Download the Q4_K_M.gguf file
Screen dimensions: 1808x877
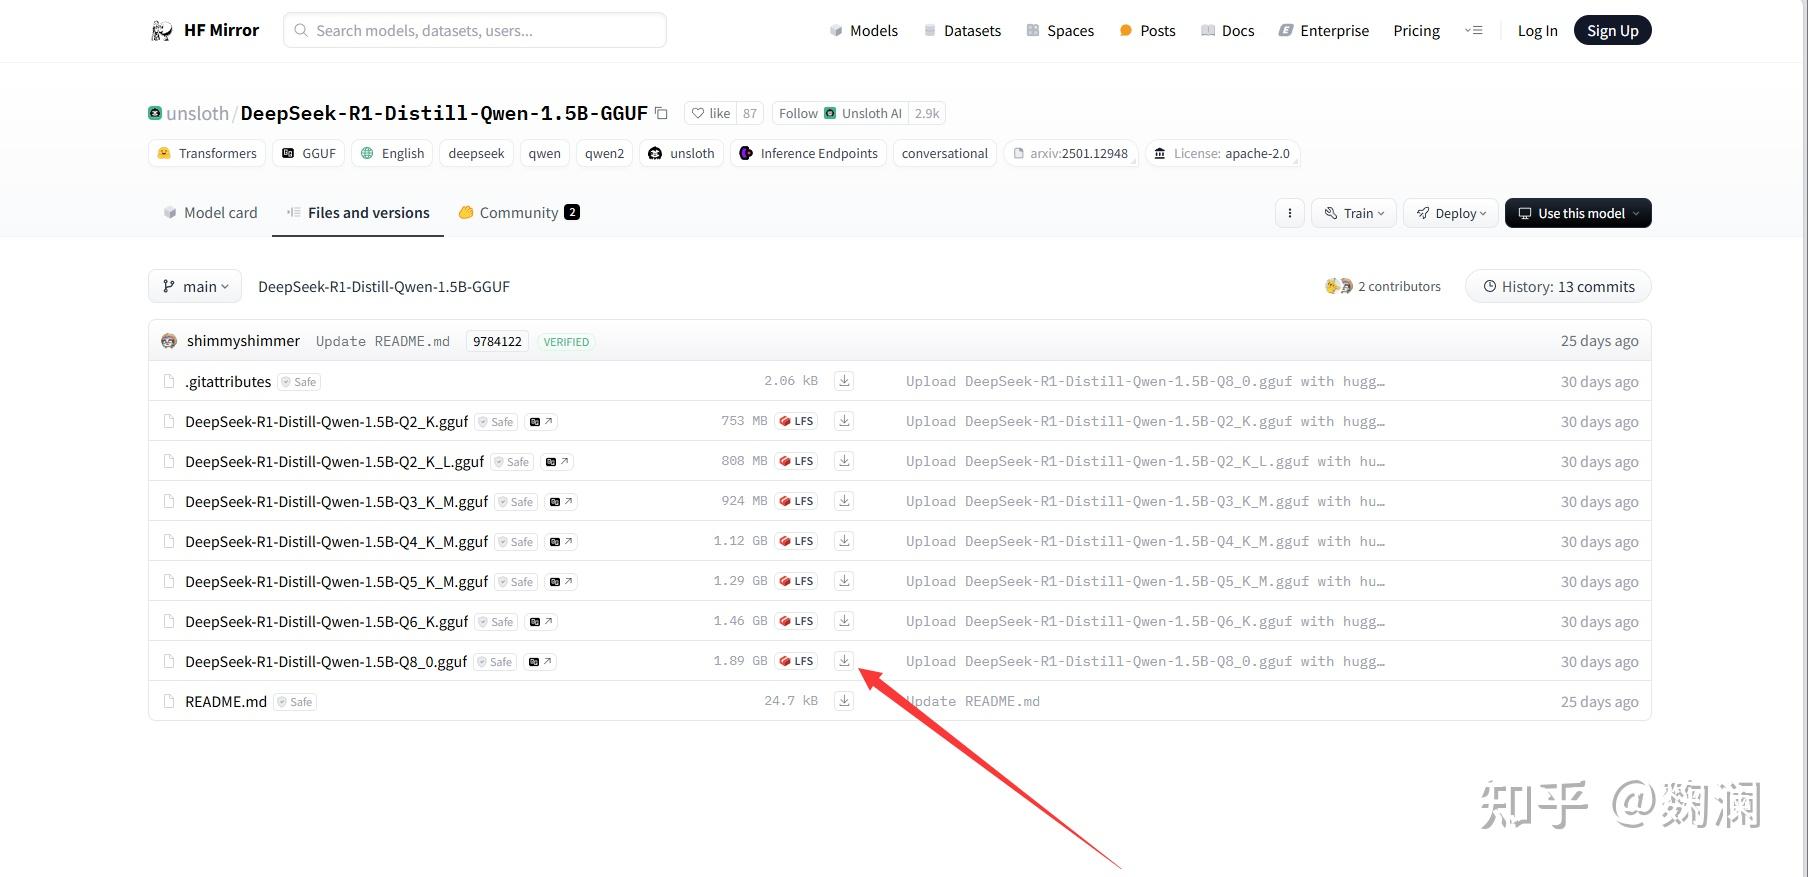tap(844, 541)
